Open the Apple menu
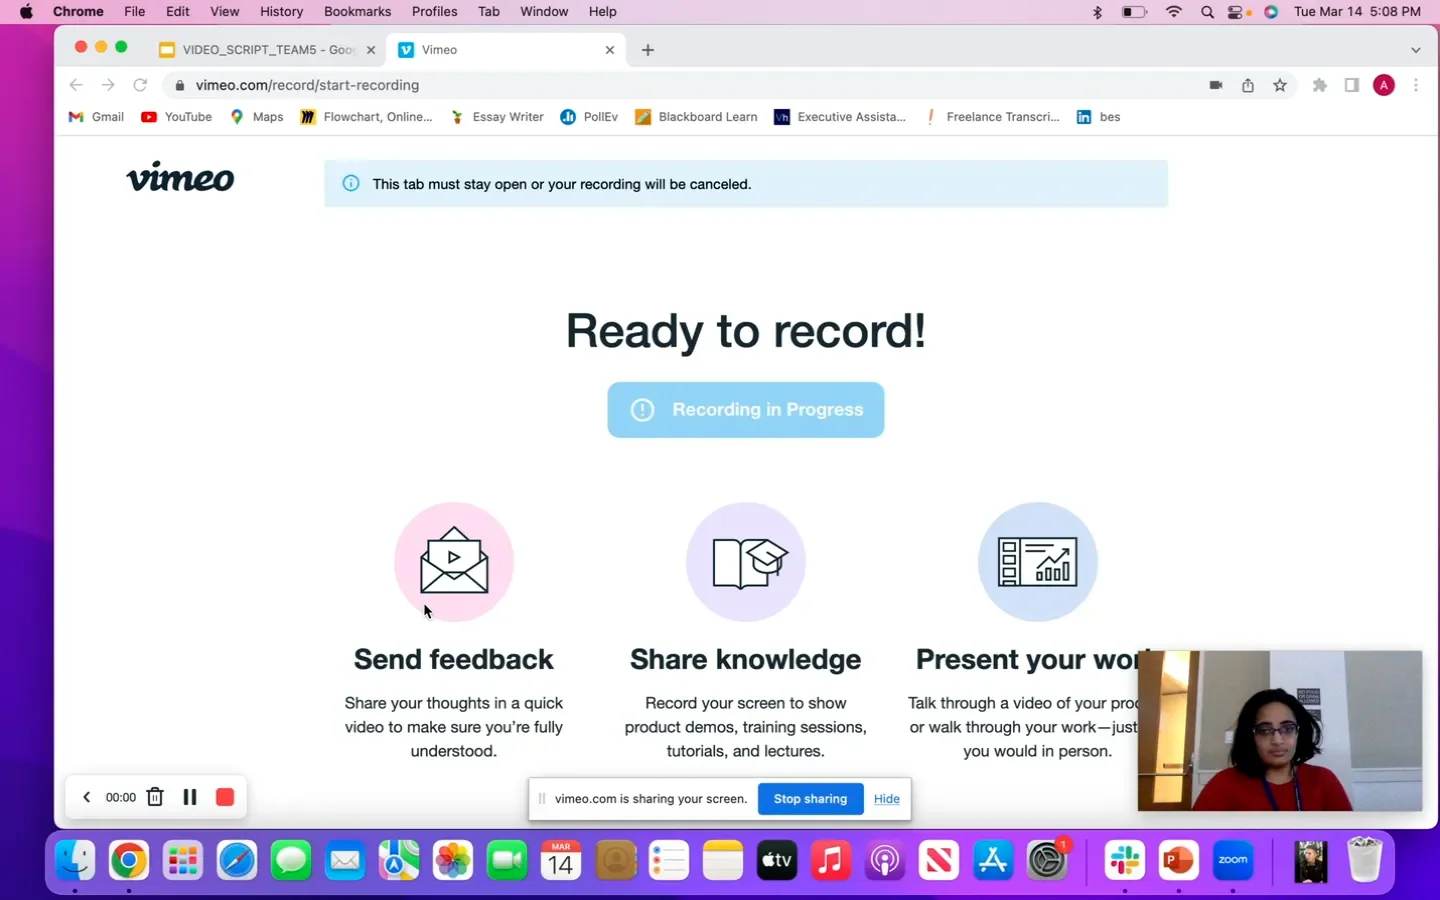The image size is (1440, 900). click(26, 12)
